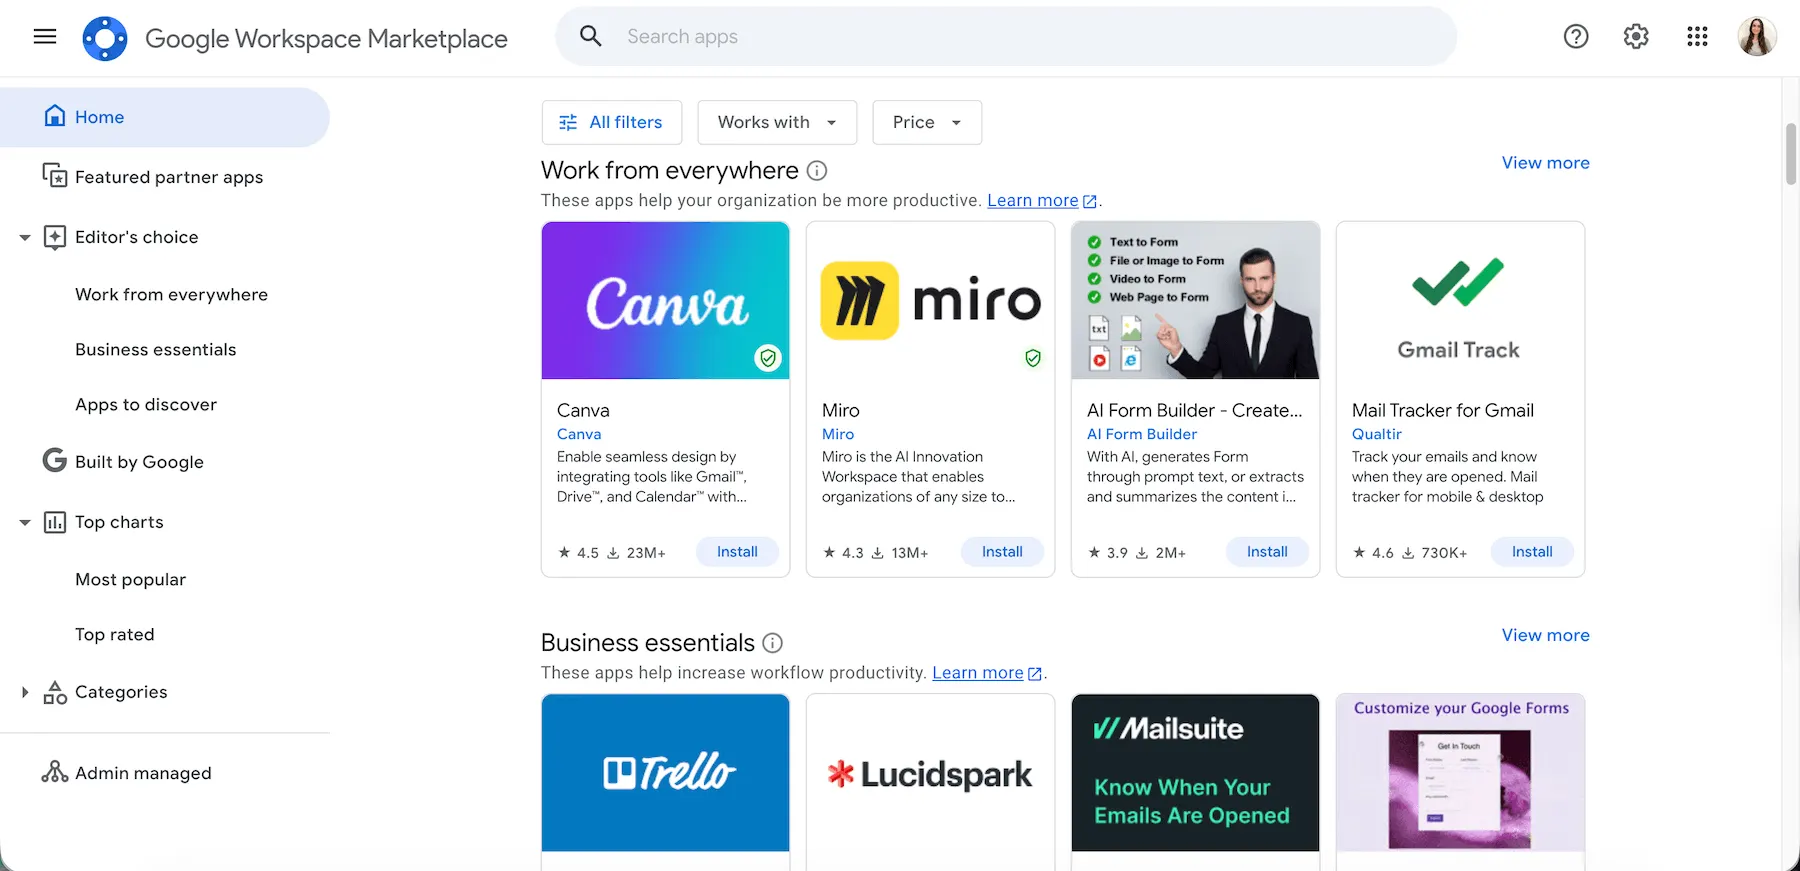Open the Lucidspark app thumbnail
The width and height of the screenshot is (1800, 871).
[930, 773]
